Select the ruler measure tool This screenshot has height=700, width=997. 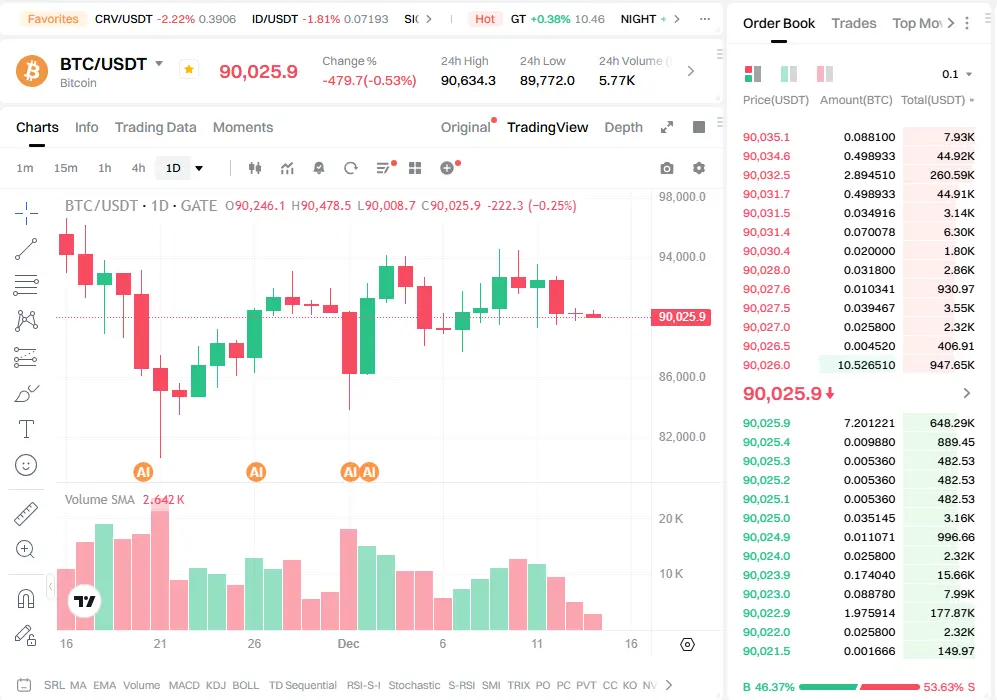click(x=26, y=514)
